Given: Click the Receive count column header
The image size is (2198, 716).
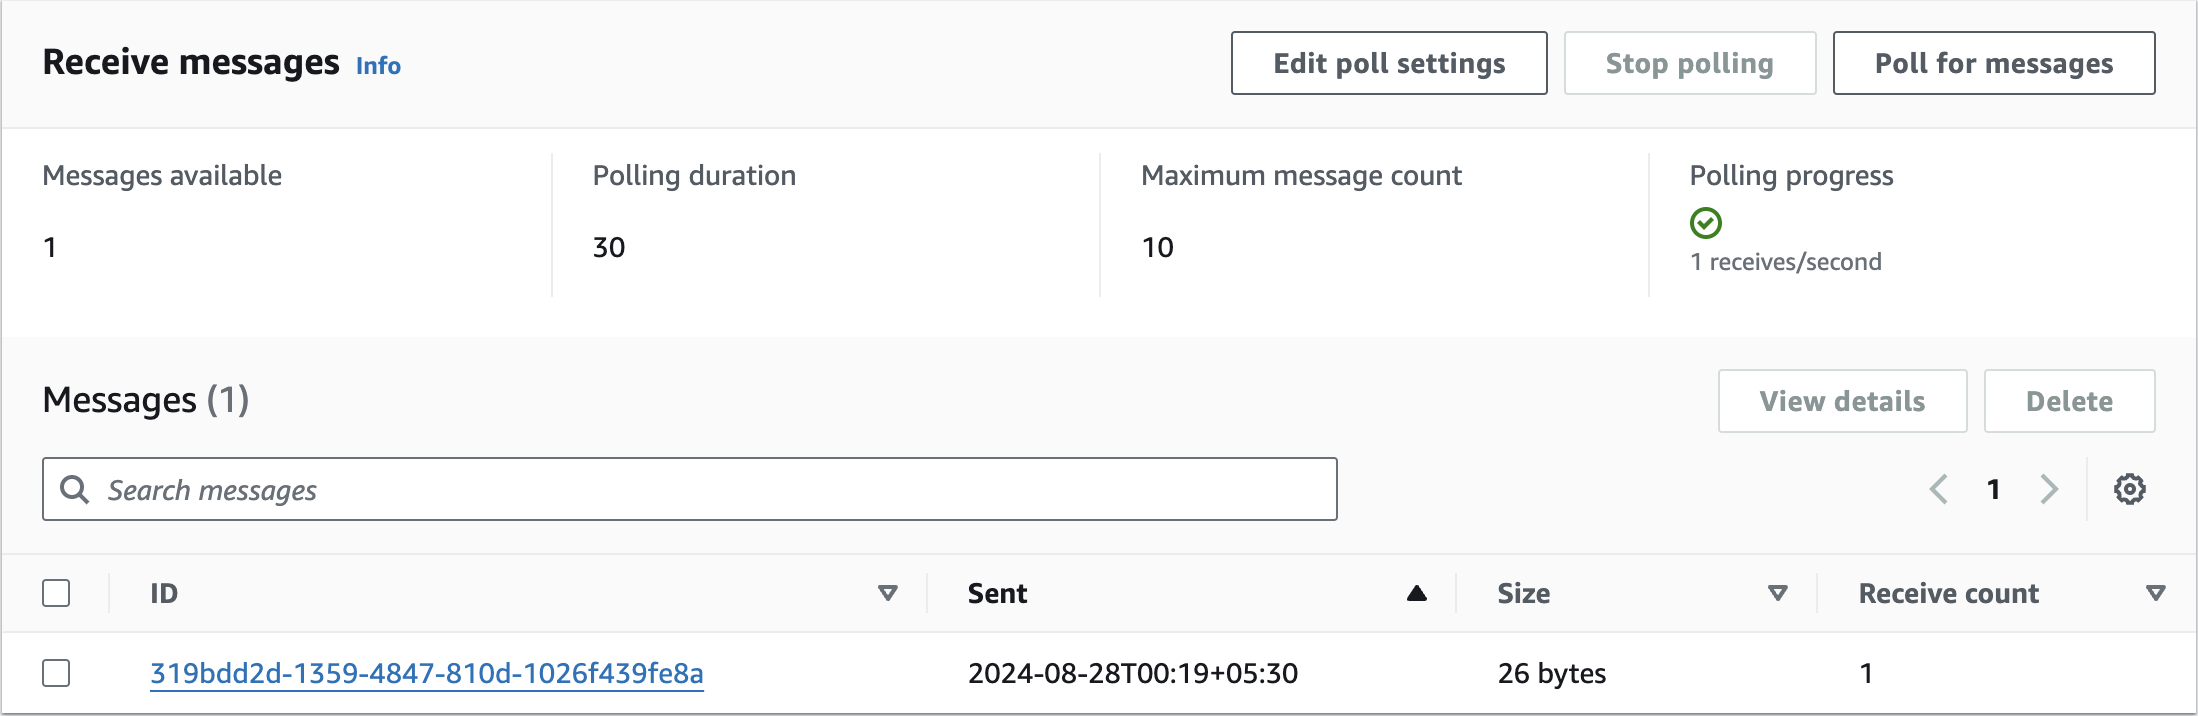Looking at the screenshot, I should coord(1948,593).
